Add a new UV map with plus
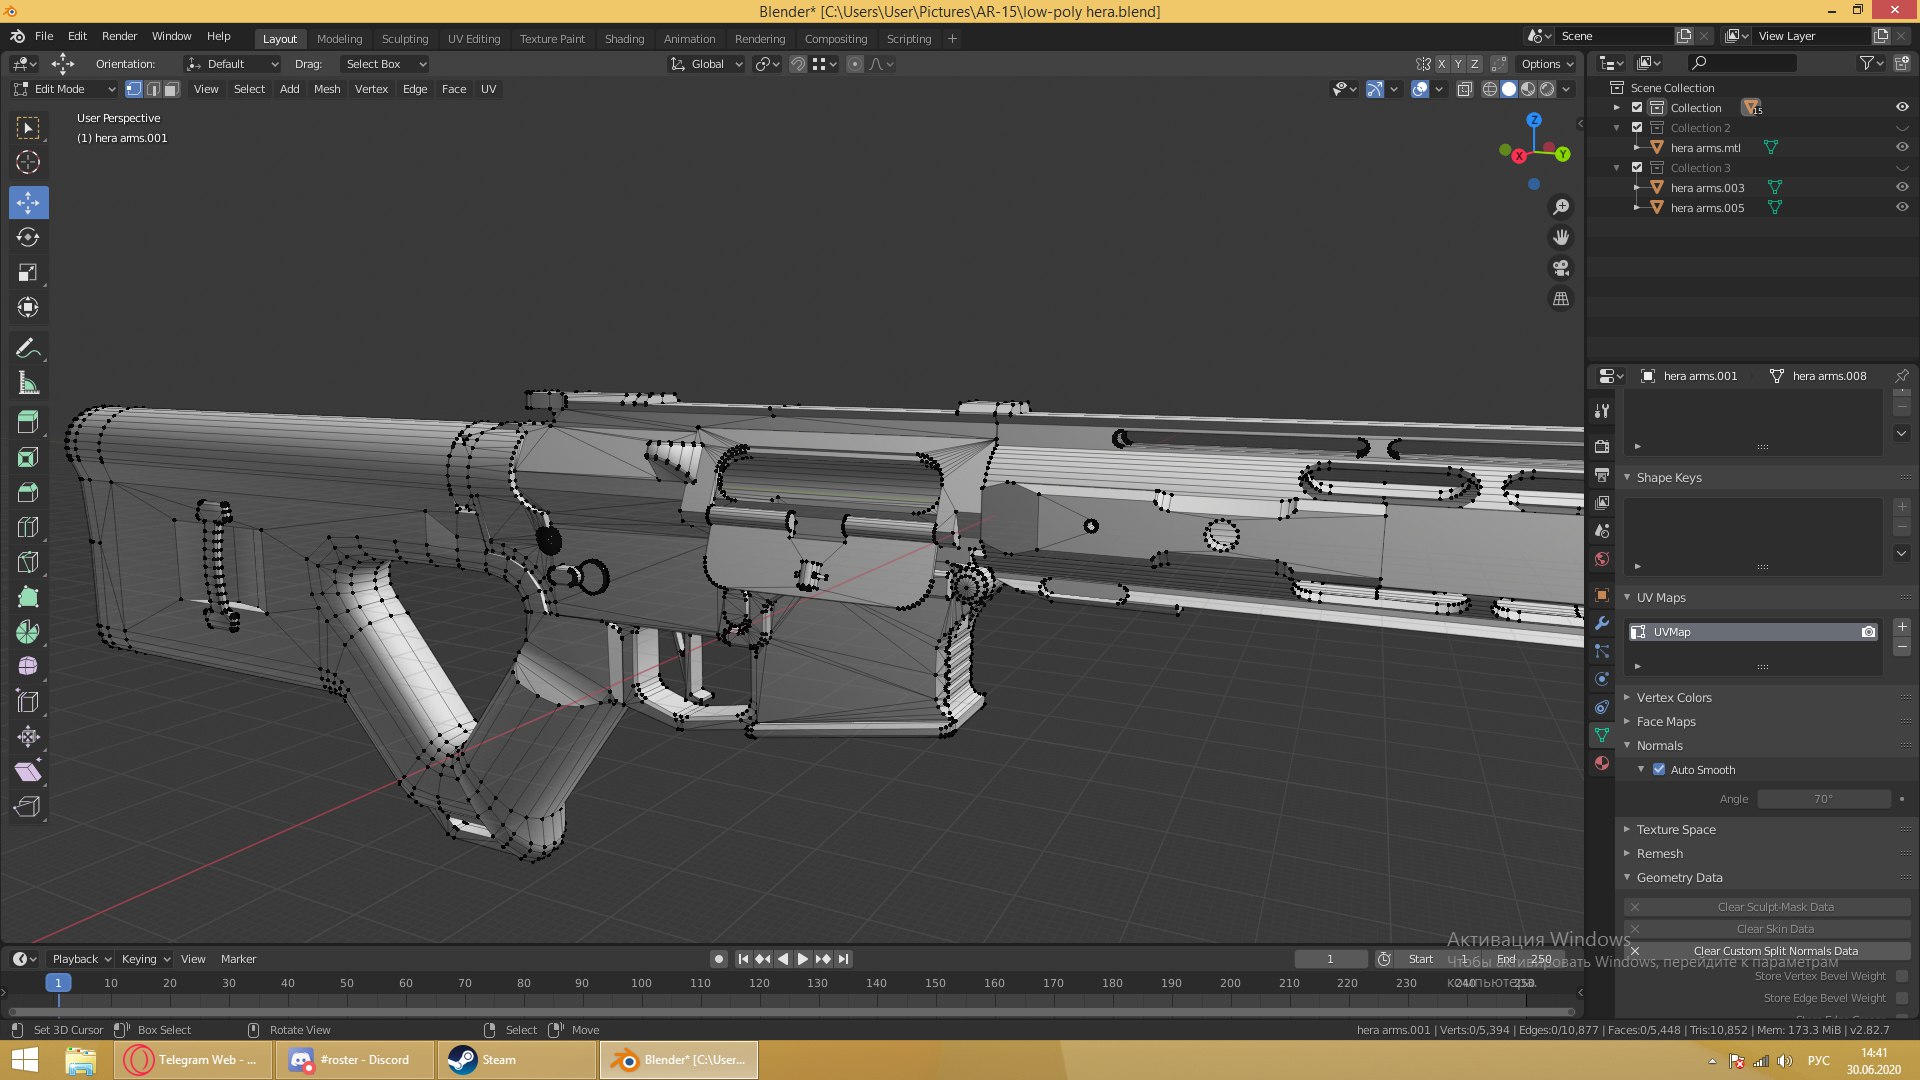This screenshot has height=1080, width=1920. [x=1902, y=627]
